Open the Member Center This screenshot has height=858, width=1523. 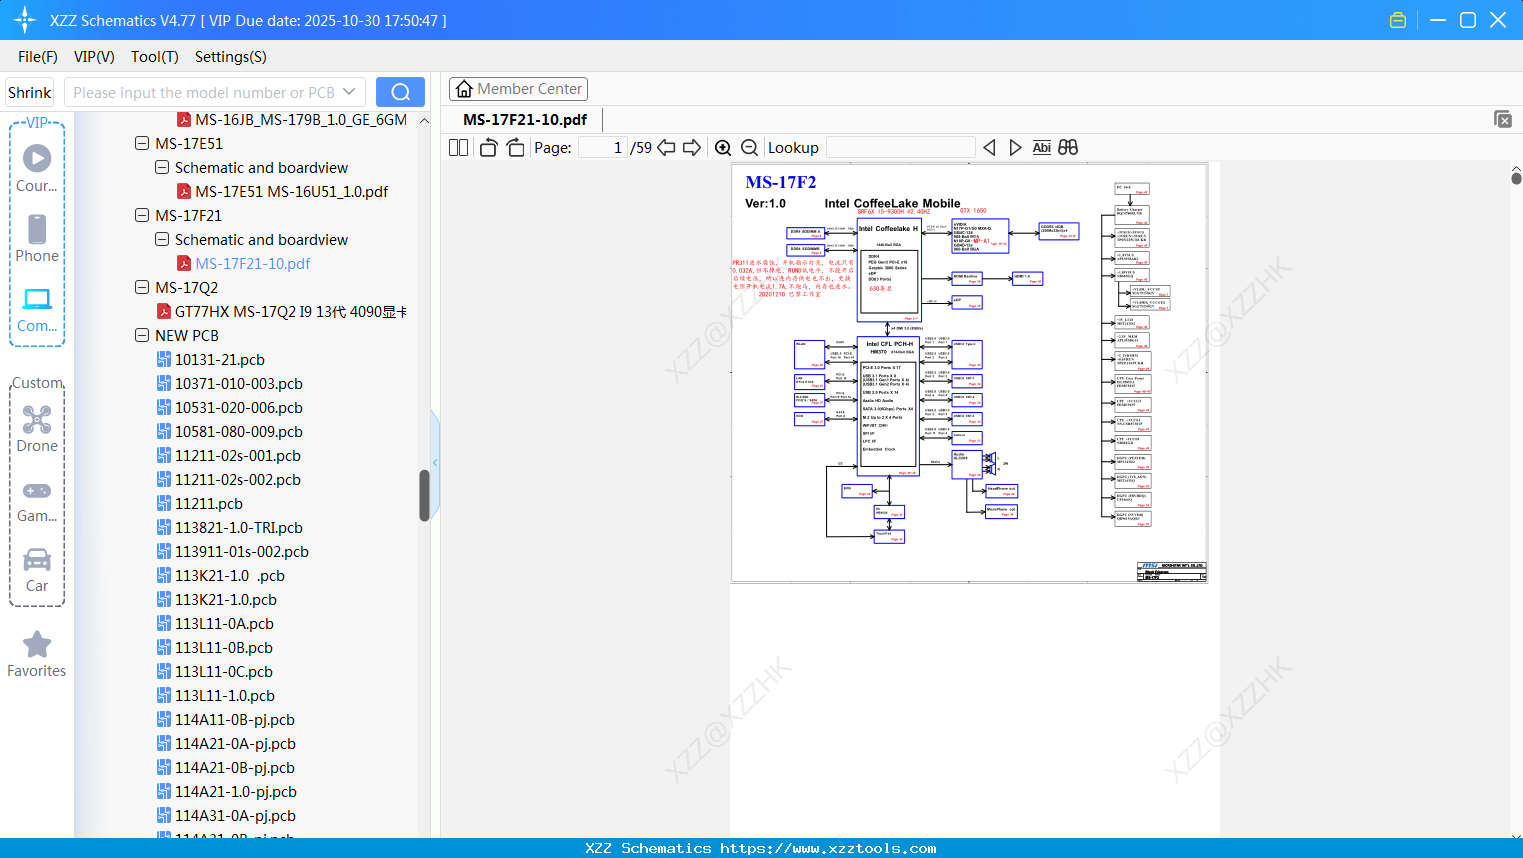(519, 89)
